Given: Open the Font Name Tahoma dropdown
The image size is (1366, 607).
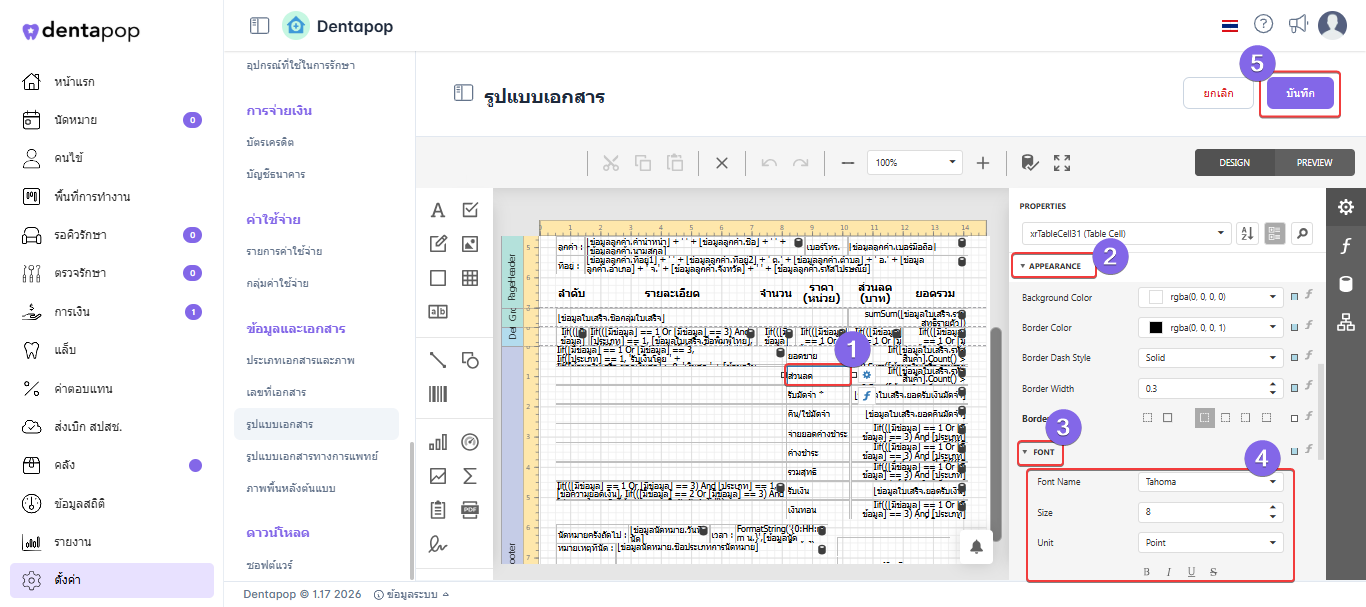Looking at the screenshot, I should coord(1211,482).
